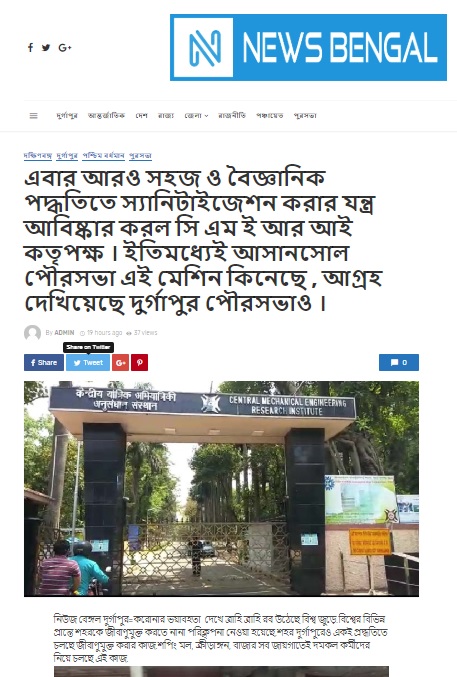Click the author avatar icon

32,333
